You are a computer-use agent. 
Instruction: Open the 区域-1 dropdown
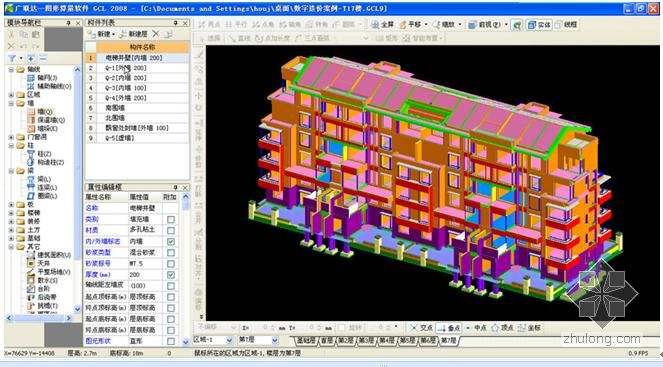pyautogui.click(x=229, y=340)
